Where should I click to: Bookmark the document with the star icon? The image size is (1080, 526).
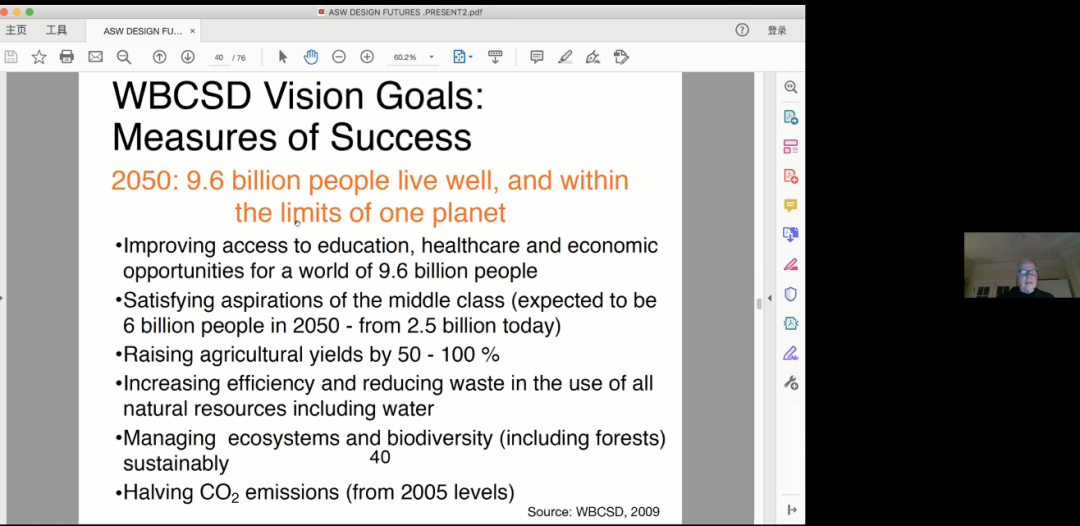coord(39,57)
